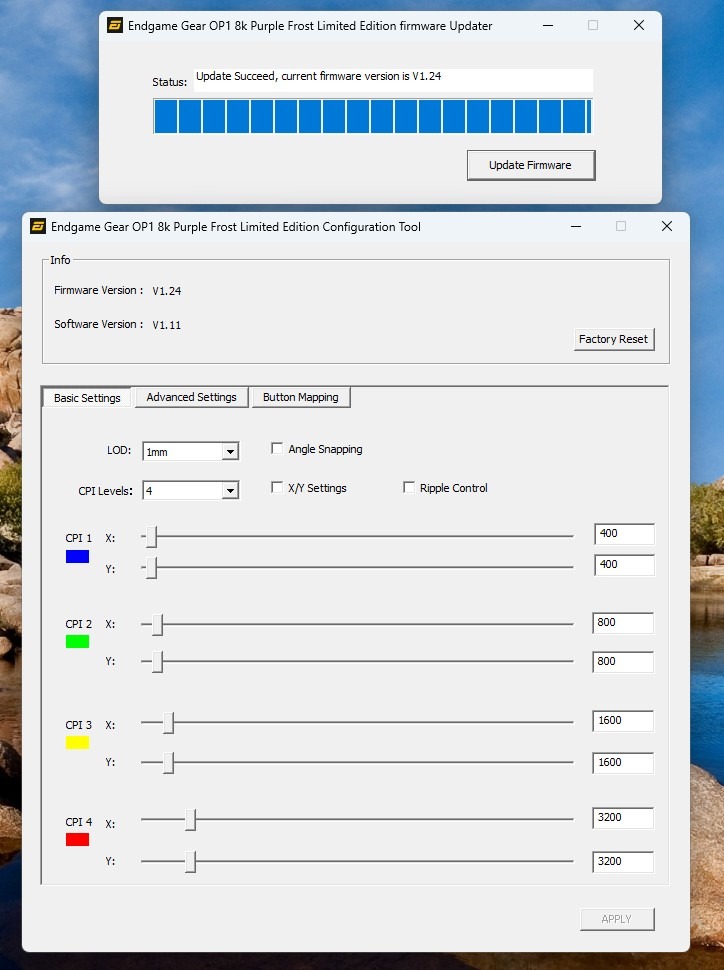The image size is (724, 970).
Task: Click the firmware update progress bar
Action: point(373,116)
